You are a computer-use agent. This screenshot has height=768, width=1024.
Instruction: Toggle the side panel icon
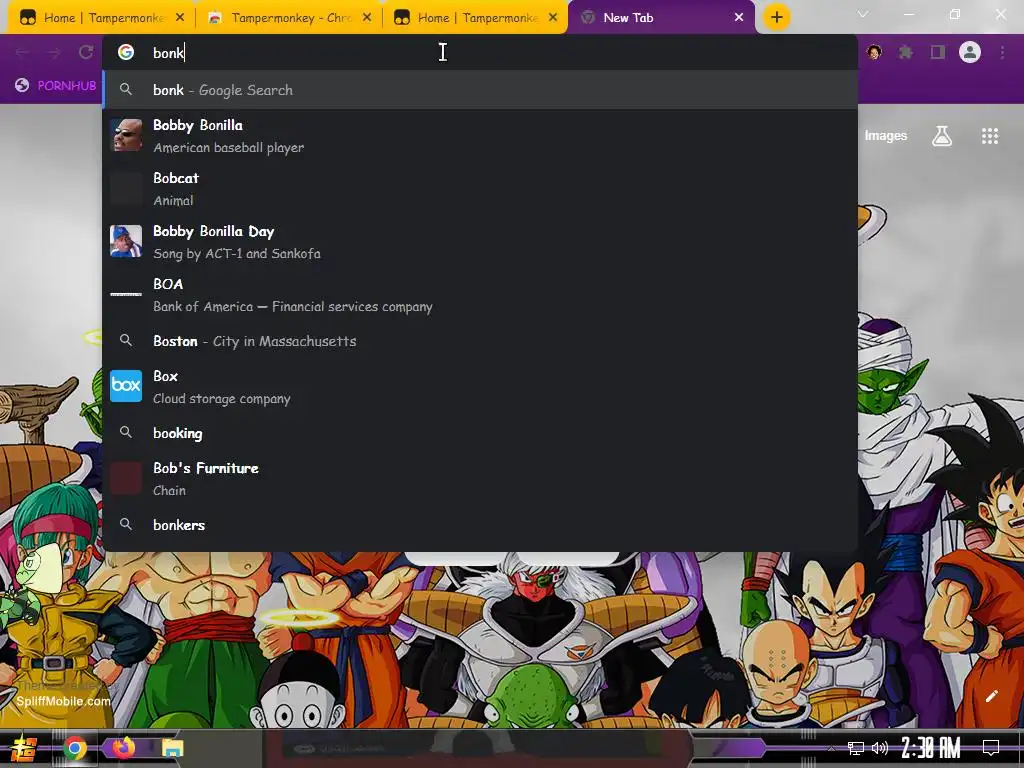(938, 52)
